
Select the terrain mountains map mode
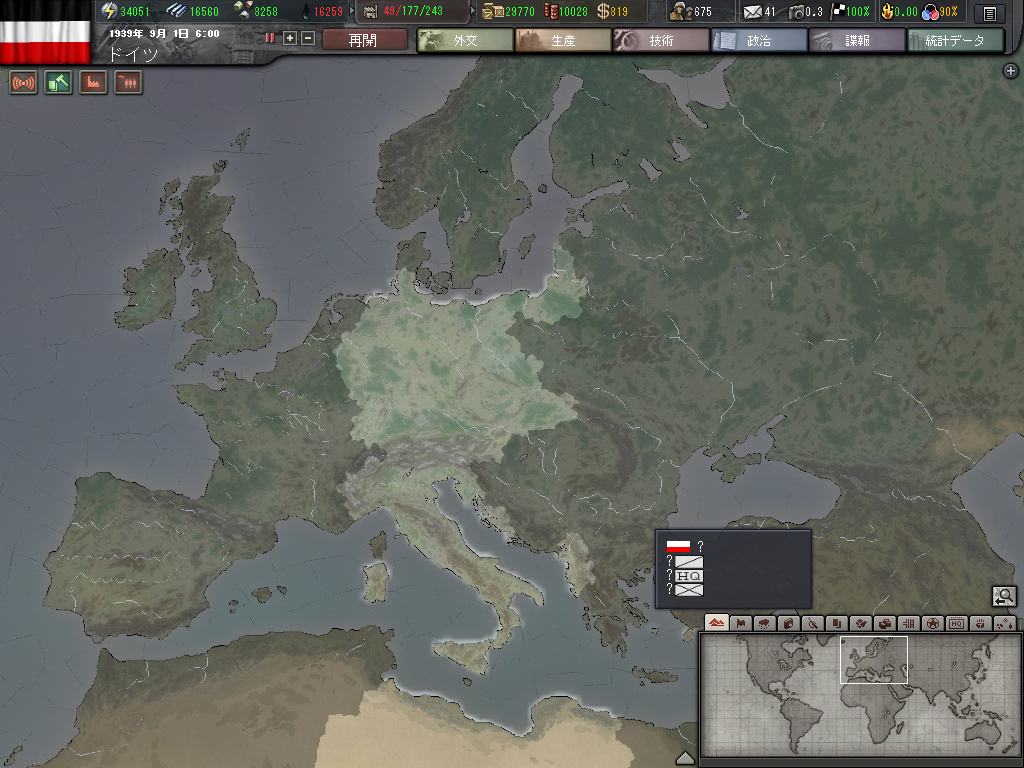click(716, 623)
